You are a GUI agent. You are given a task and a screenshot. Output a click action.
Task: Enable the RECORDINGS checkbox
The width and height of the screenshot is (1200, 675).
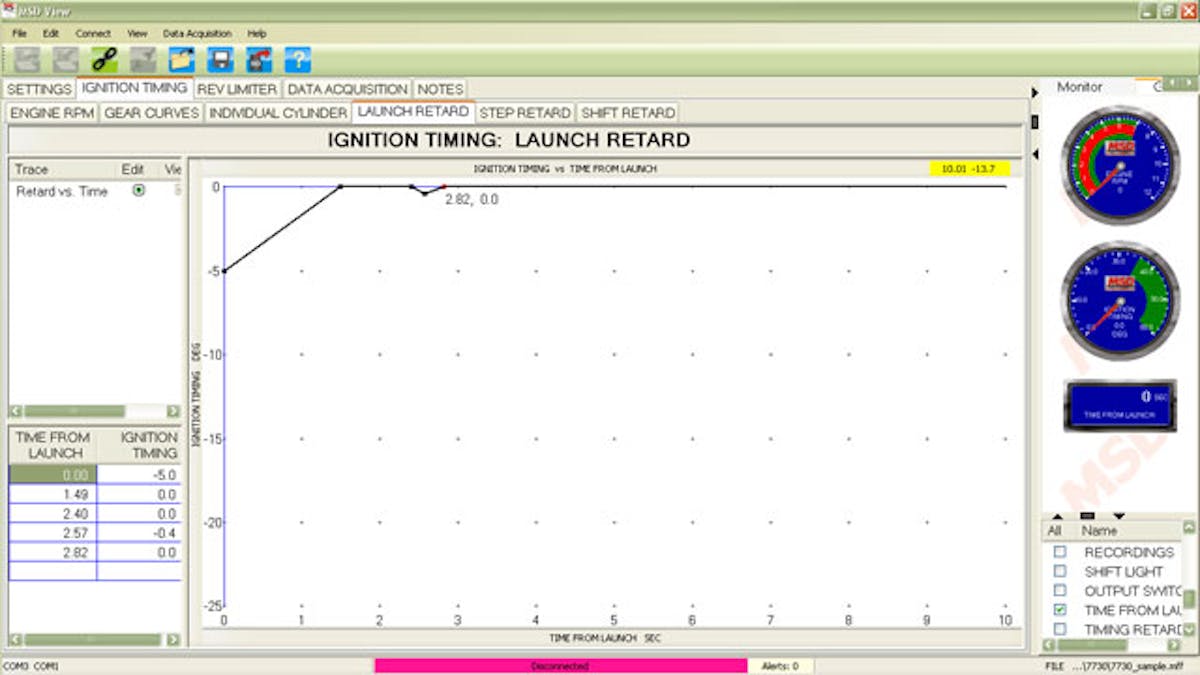pyautogui.click(x=1060, y=552)
